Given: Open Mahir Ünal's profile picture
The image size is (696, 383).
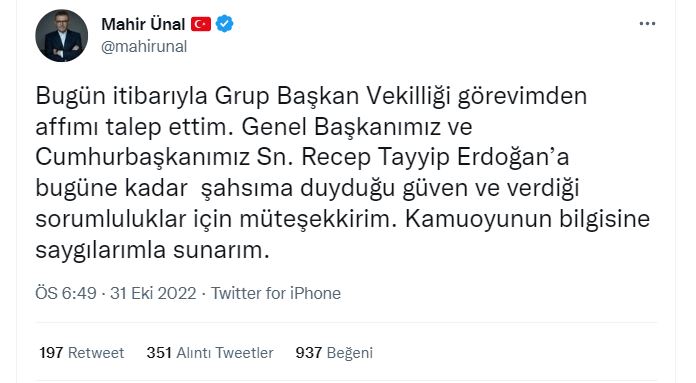Looking at the screenshot, I should click(61, 36).
